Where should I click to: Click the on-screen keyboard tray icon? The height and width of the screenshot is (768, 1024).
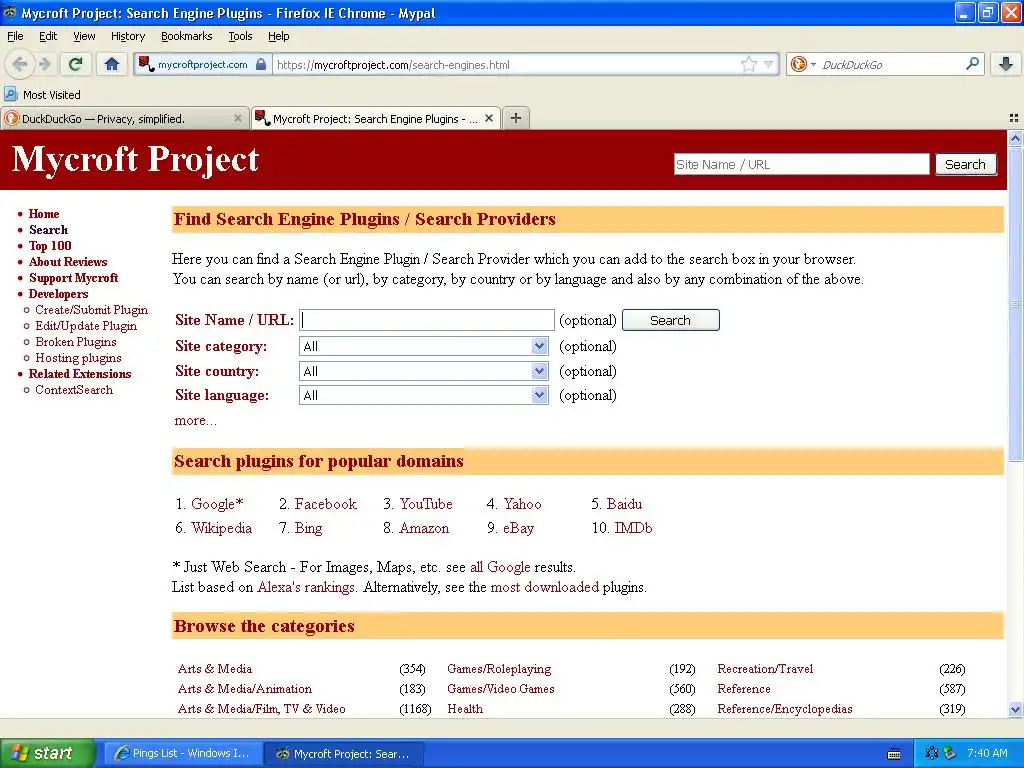(x=894, y=754)
